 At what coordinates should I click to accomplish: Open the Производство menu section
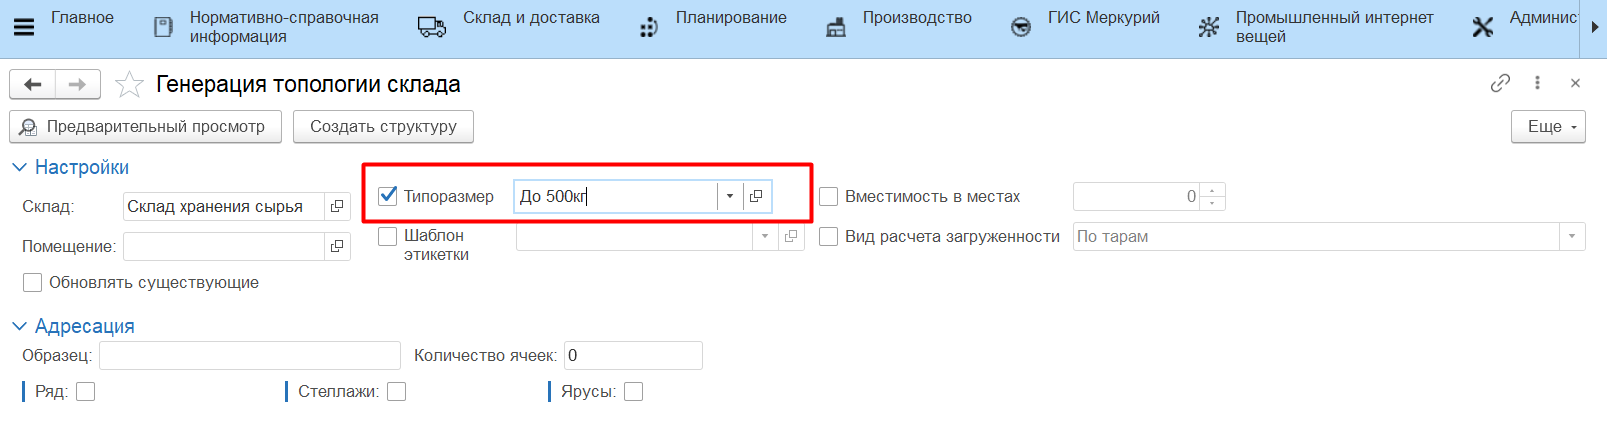coord(916,18)
